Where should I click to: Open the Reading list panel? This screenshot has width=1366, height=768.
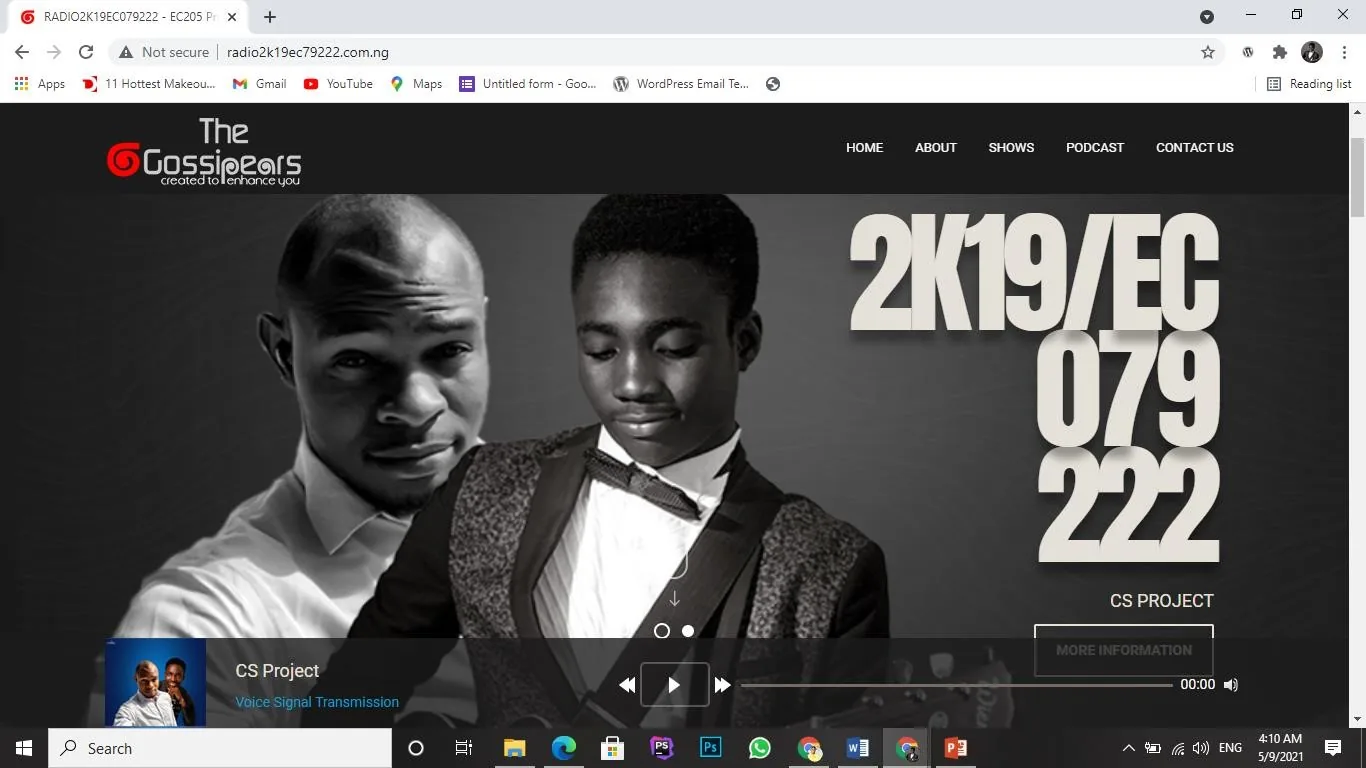click(x=1309, y=84)
